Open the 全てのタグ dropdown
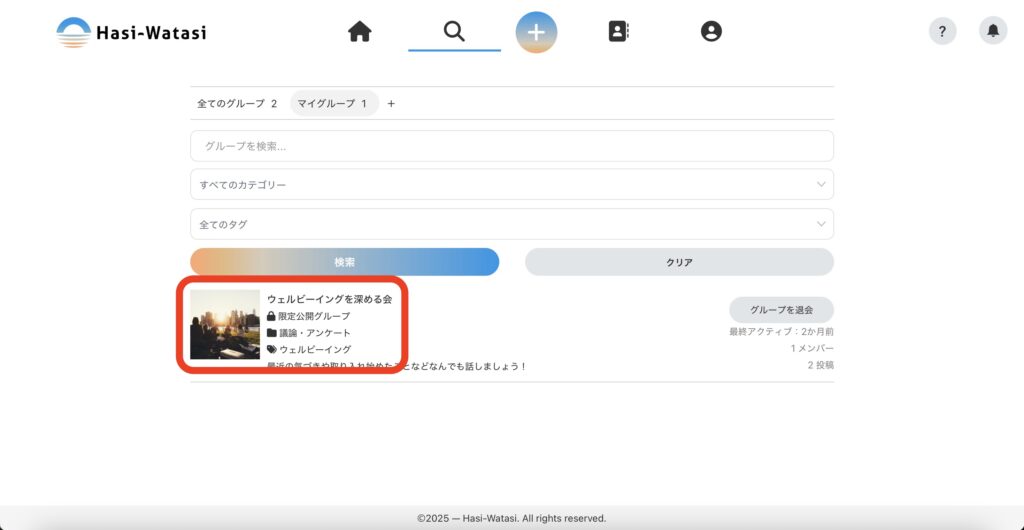Viewport: 1024px width, 530px height. click(511, 224)
